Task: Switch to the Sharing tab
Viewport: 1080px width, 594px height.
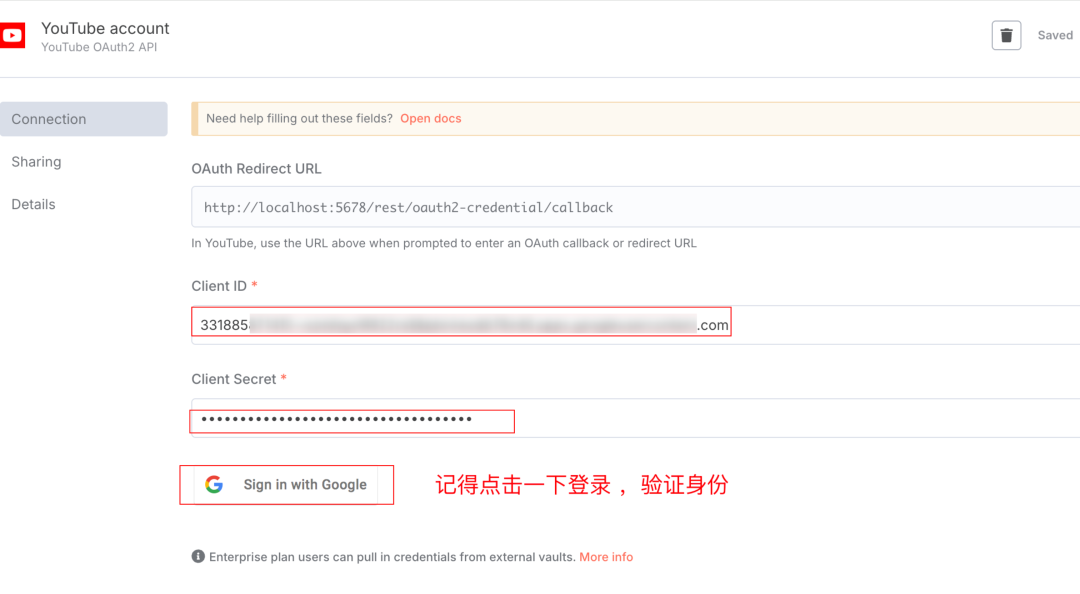Action: [x=37, y=162]
